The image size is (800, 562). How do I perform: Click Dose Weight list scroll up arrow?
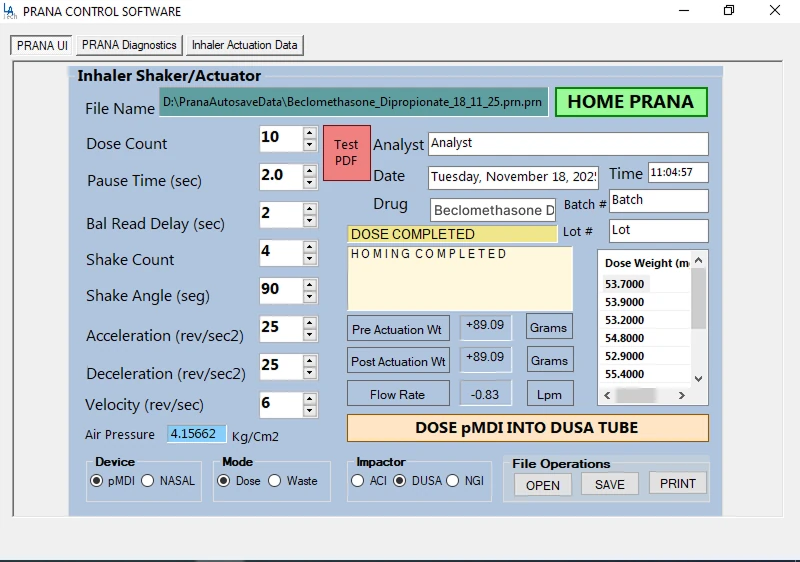(698, 260)
